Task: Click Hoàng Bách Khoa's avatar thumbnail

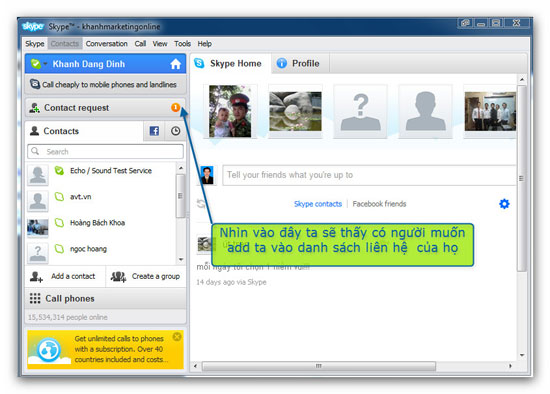Action: pyautogui.click(x=38, y=227)
